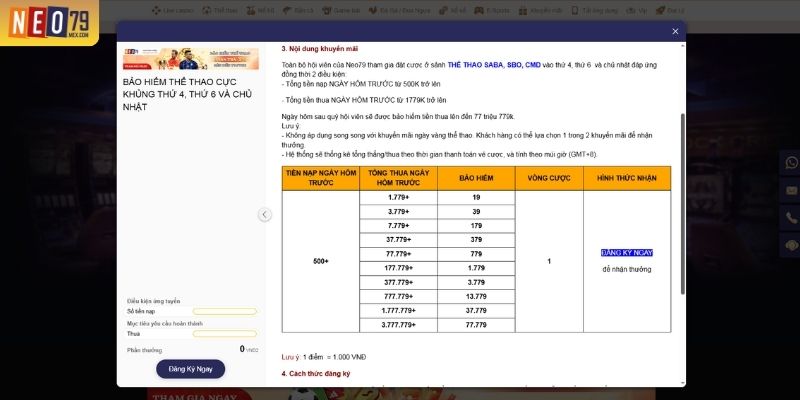Select the heading 3. Nội dung khuyến mãi
The height and width of the screenshot is (400, 800).
(x=319, y=49)
